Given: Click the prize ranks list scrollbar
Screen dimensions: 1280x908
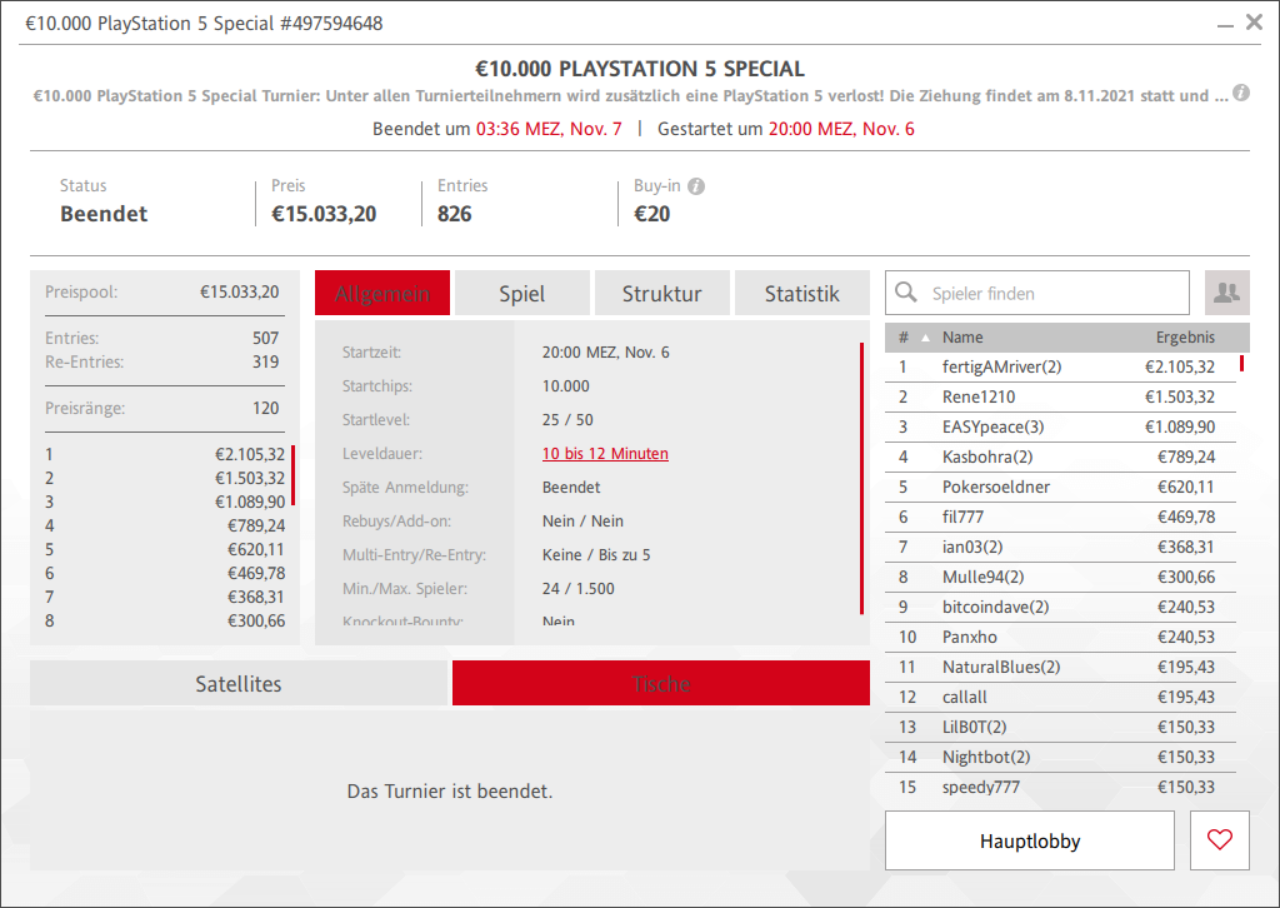Looking at the screenshot, I should (x=294, y=476).
